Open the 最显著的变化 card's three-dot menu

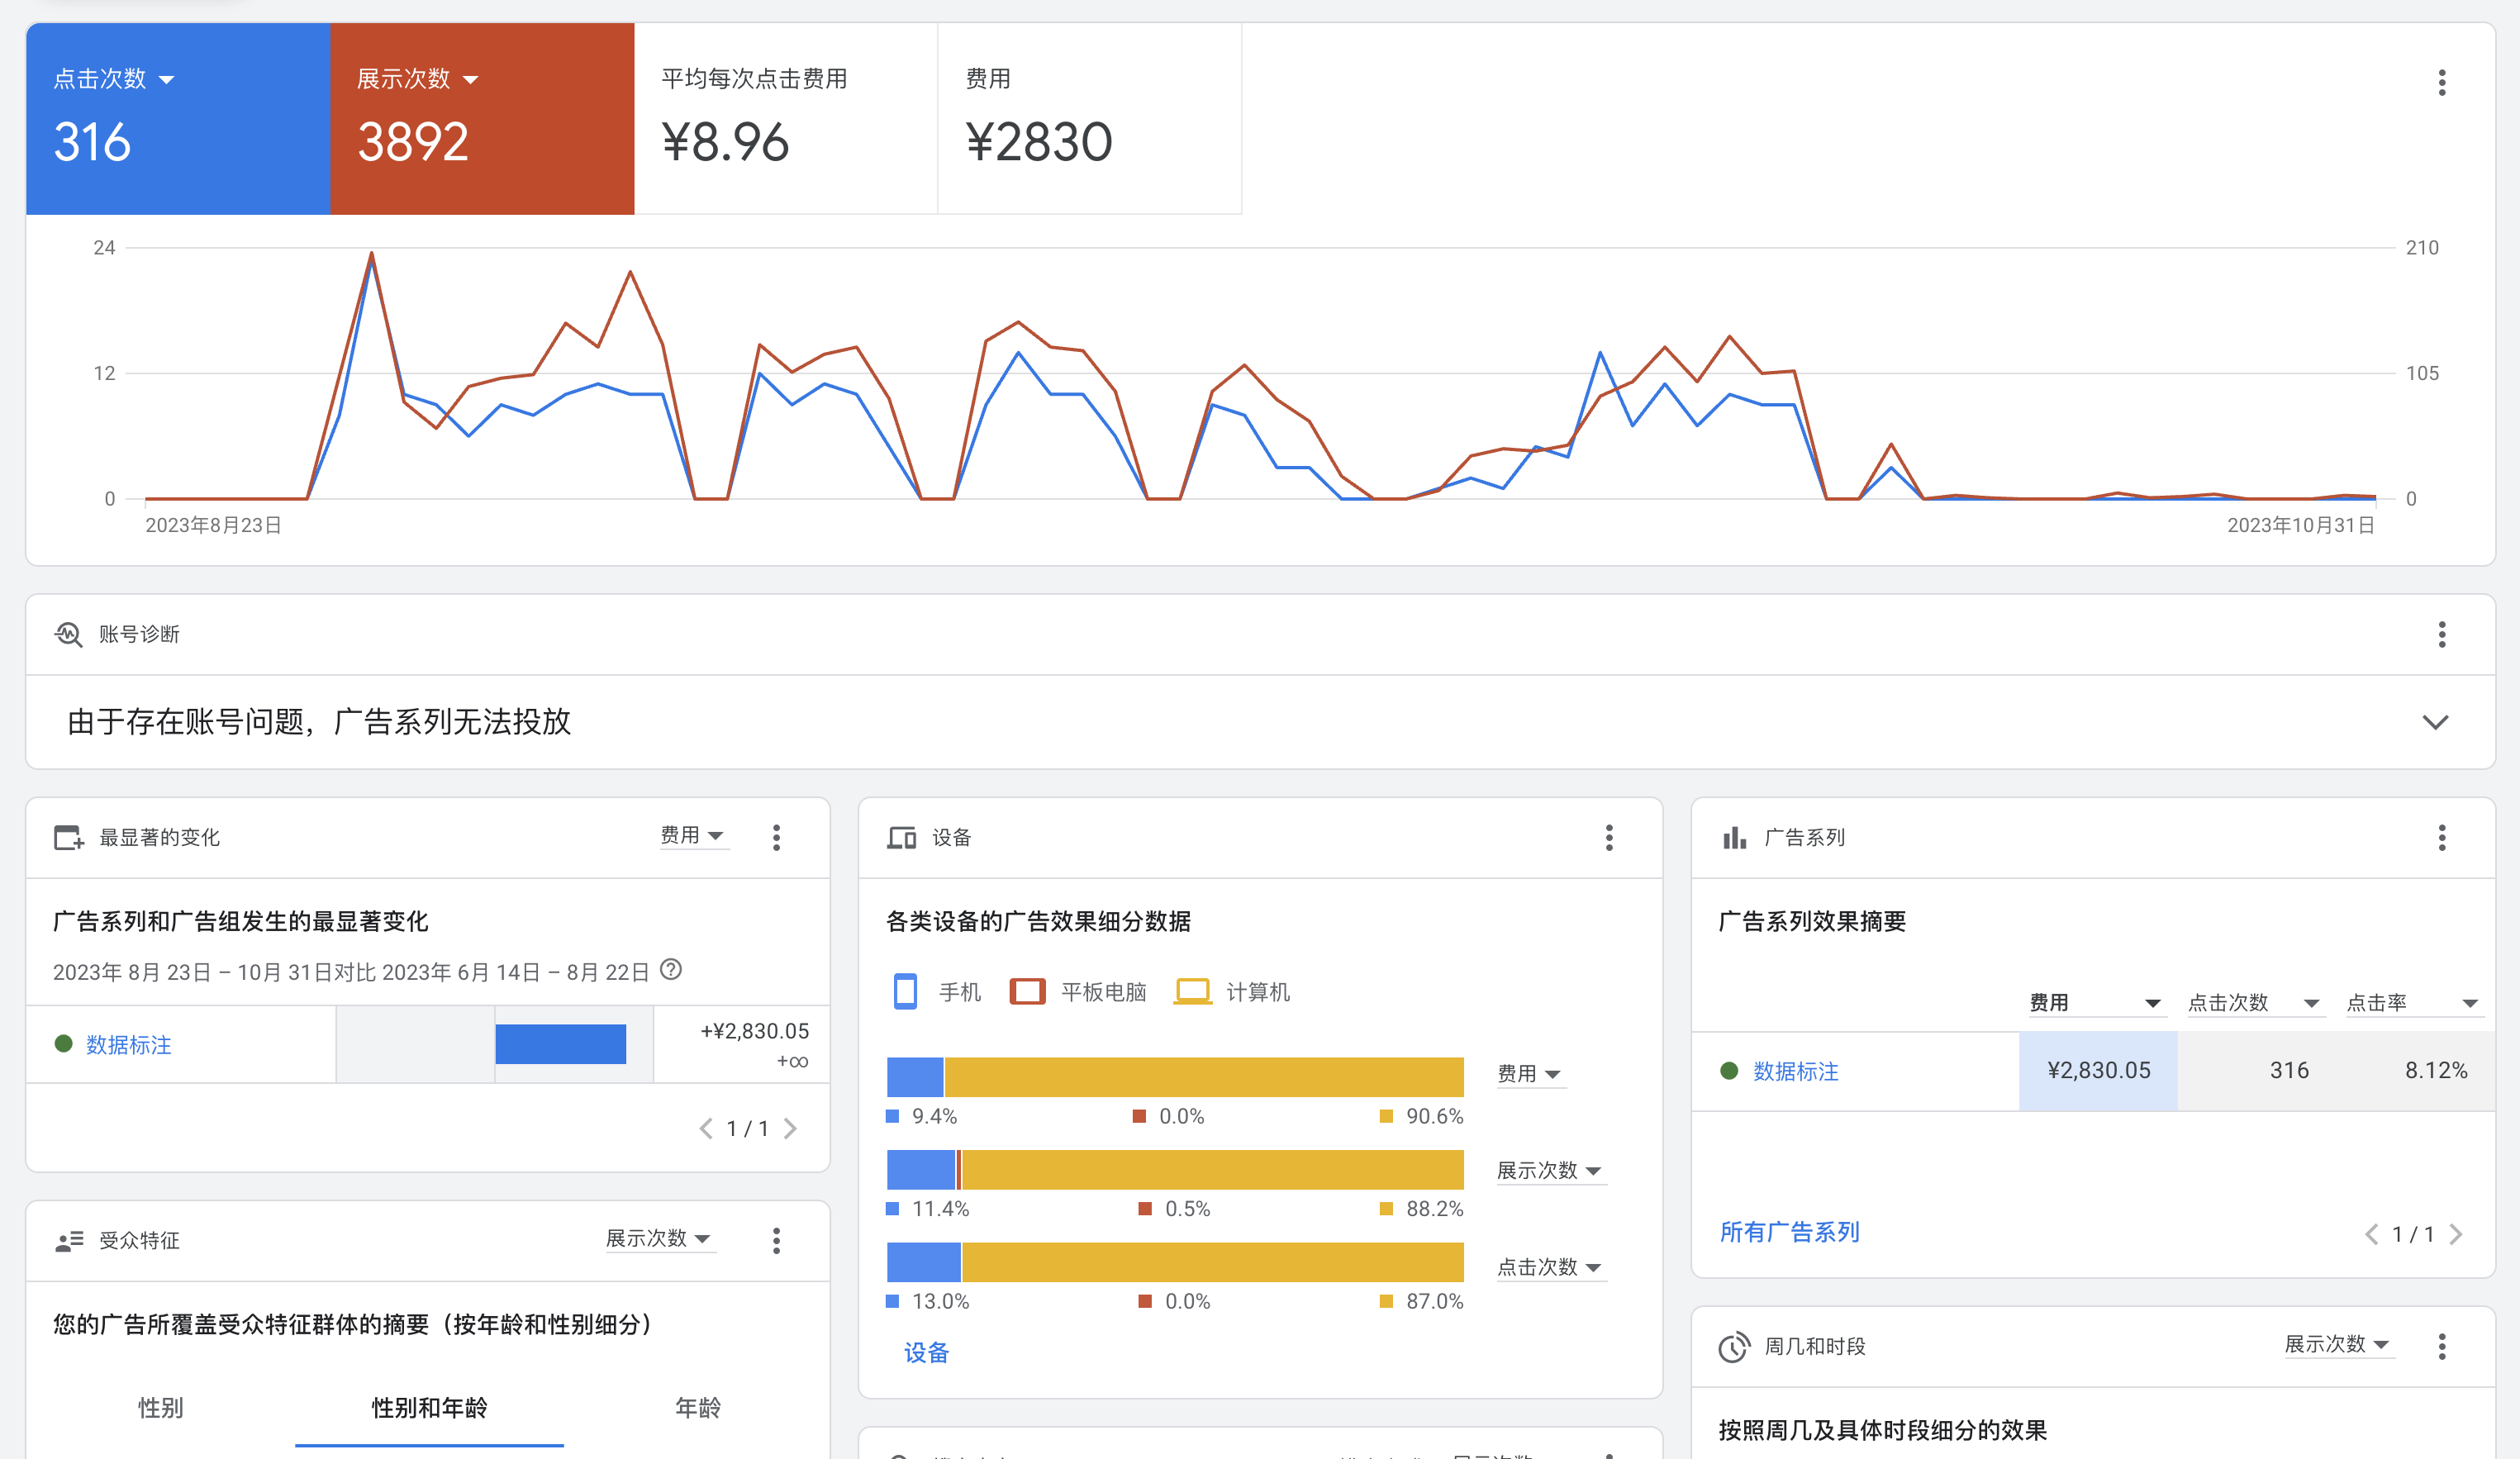(x=776, y=838)
